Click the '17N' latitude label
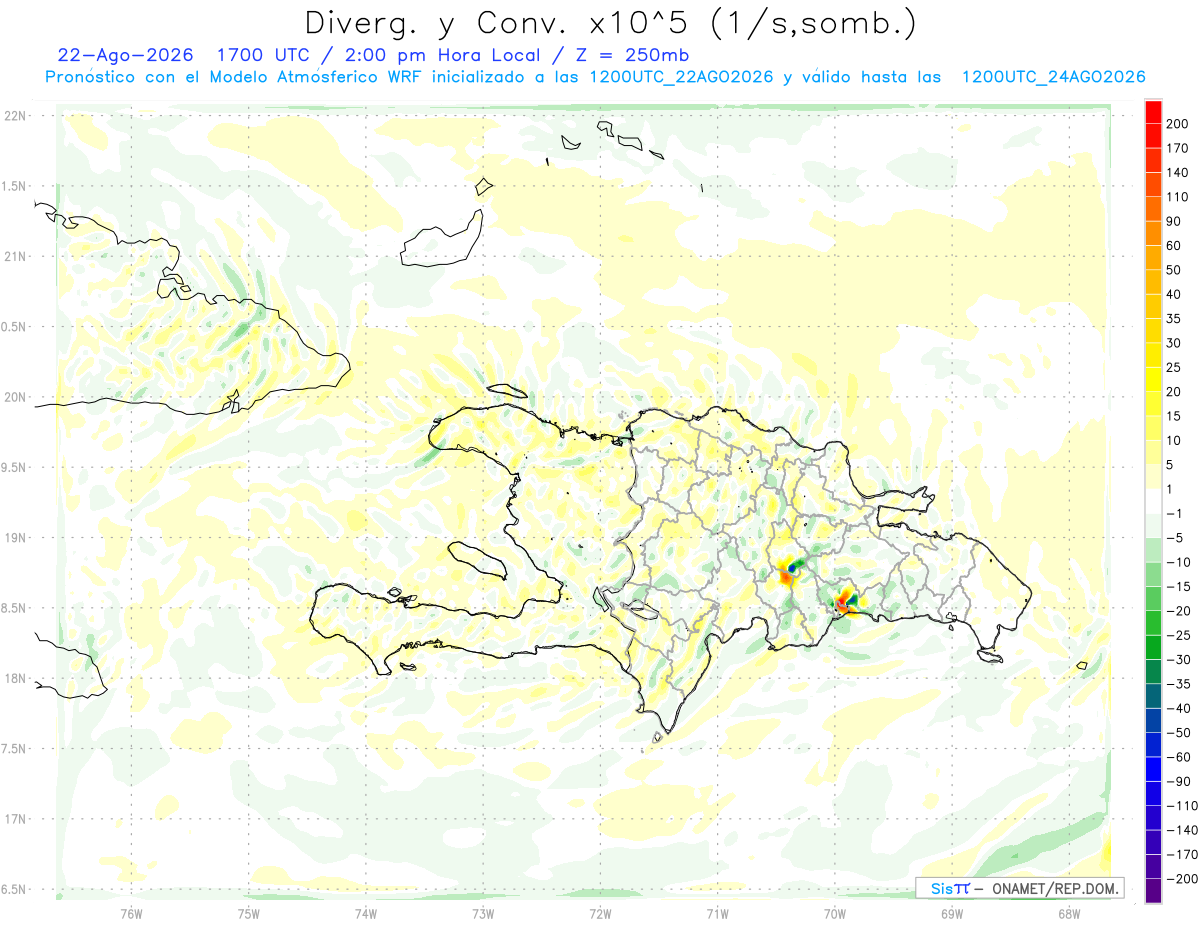The image size is (1200, 927). [14, 819]
